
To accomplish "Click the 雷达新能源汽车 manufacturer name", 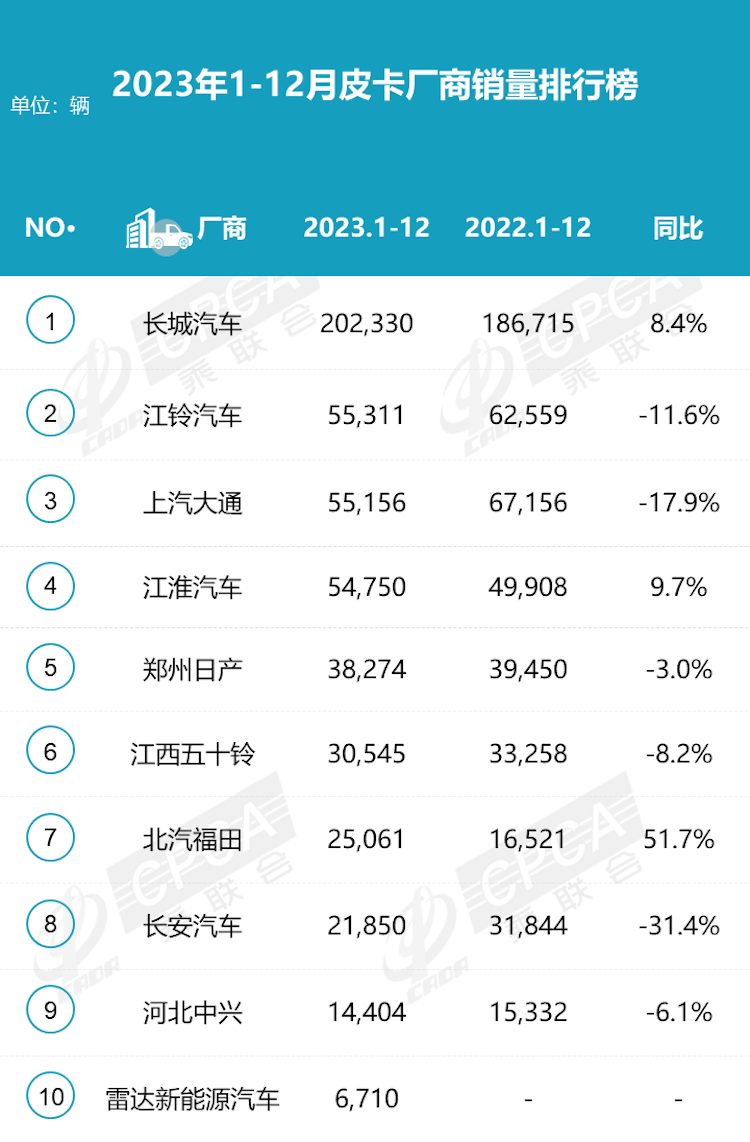I will tap(192, 1099).
